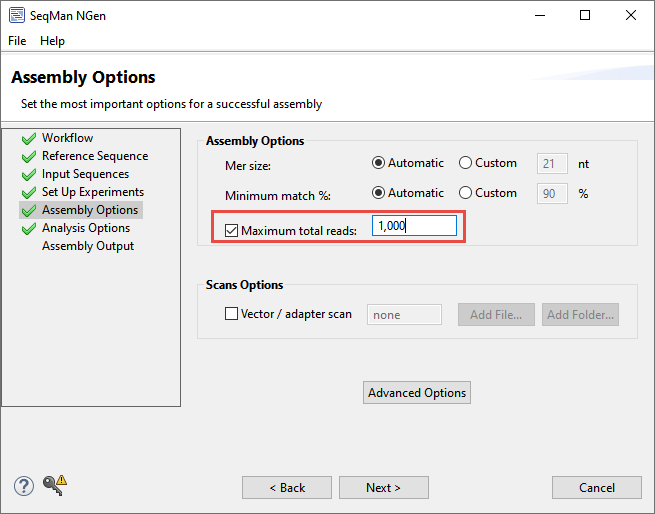Enable Vector / adapter scan checkbox
This screenshot has height=514, width=655.
coord(232,314)
